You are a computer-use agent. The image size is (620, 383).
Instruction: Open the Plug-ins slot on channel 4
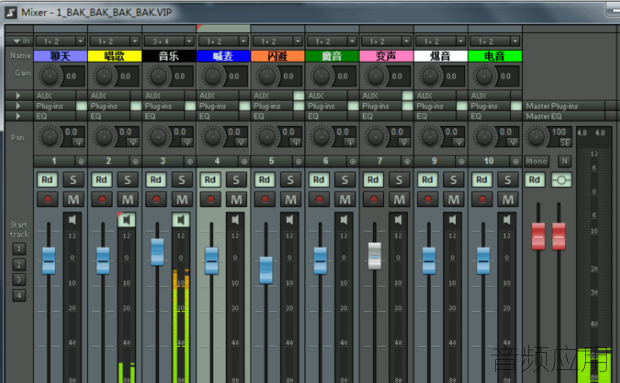pos(219,106)
